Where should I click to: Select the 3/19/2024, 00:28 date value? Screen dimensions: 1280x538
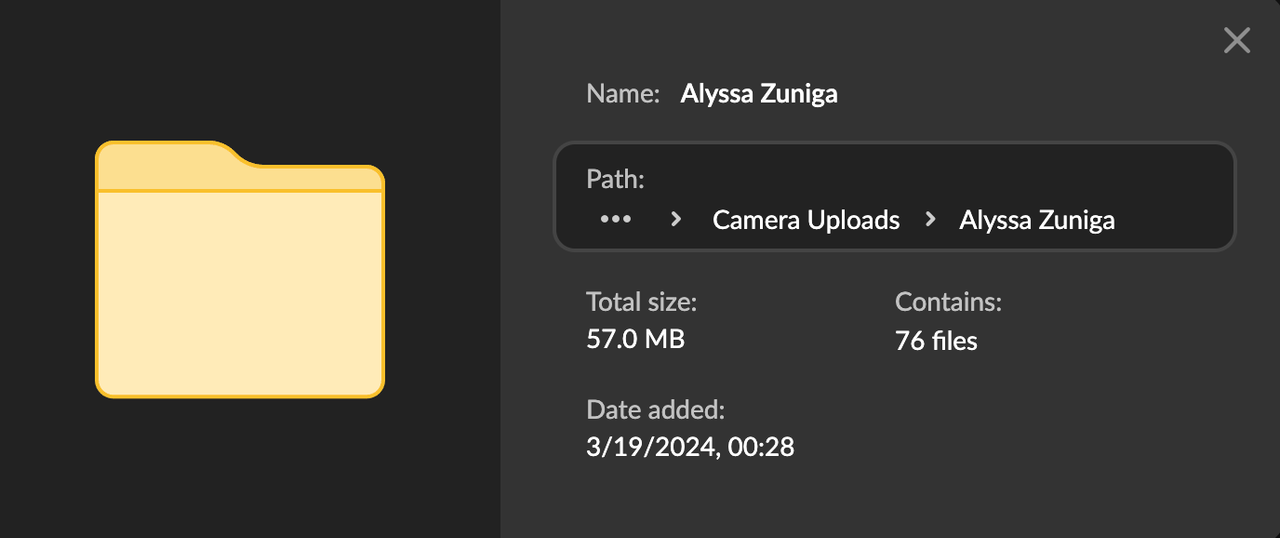(x=690, y=446)
